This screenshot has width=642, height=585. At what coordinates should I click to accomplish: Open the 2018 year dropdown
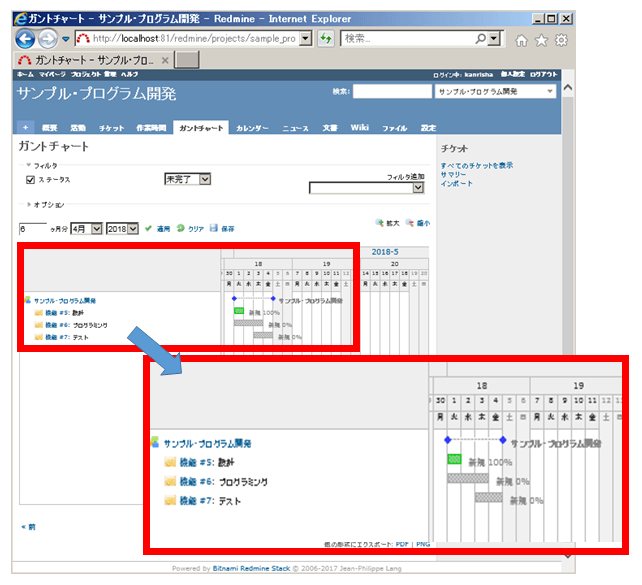(122, 228)
